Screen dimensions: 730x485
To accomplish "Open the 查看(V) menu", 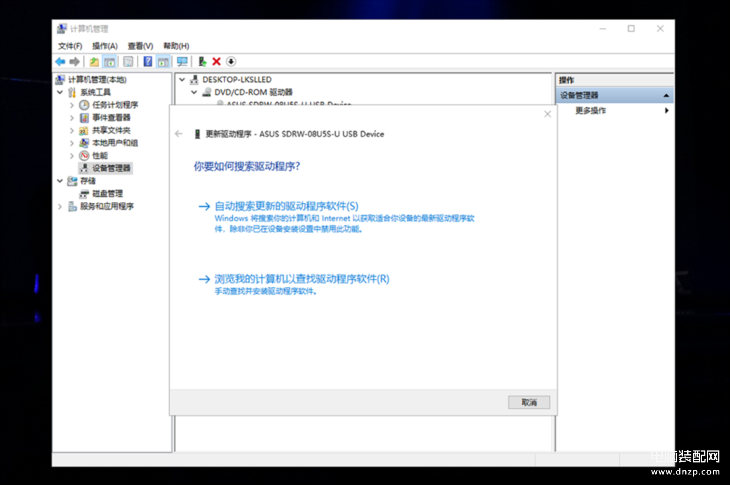I will click(141, 46).
